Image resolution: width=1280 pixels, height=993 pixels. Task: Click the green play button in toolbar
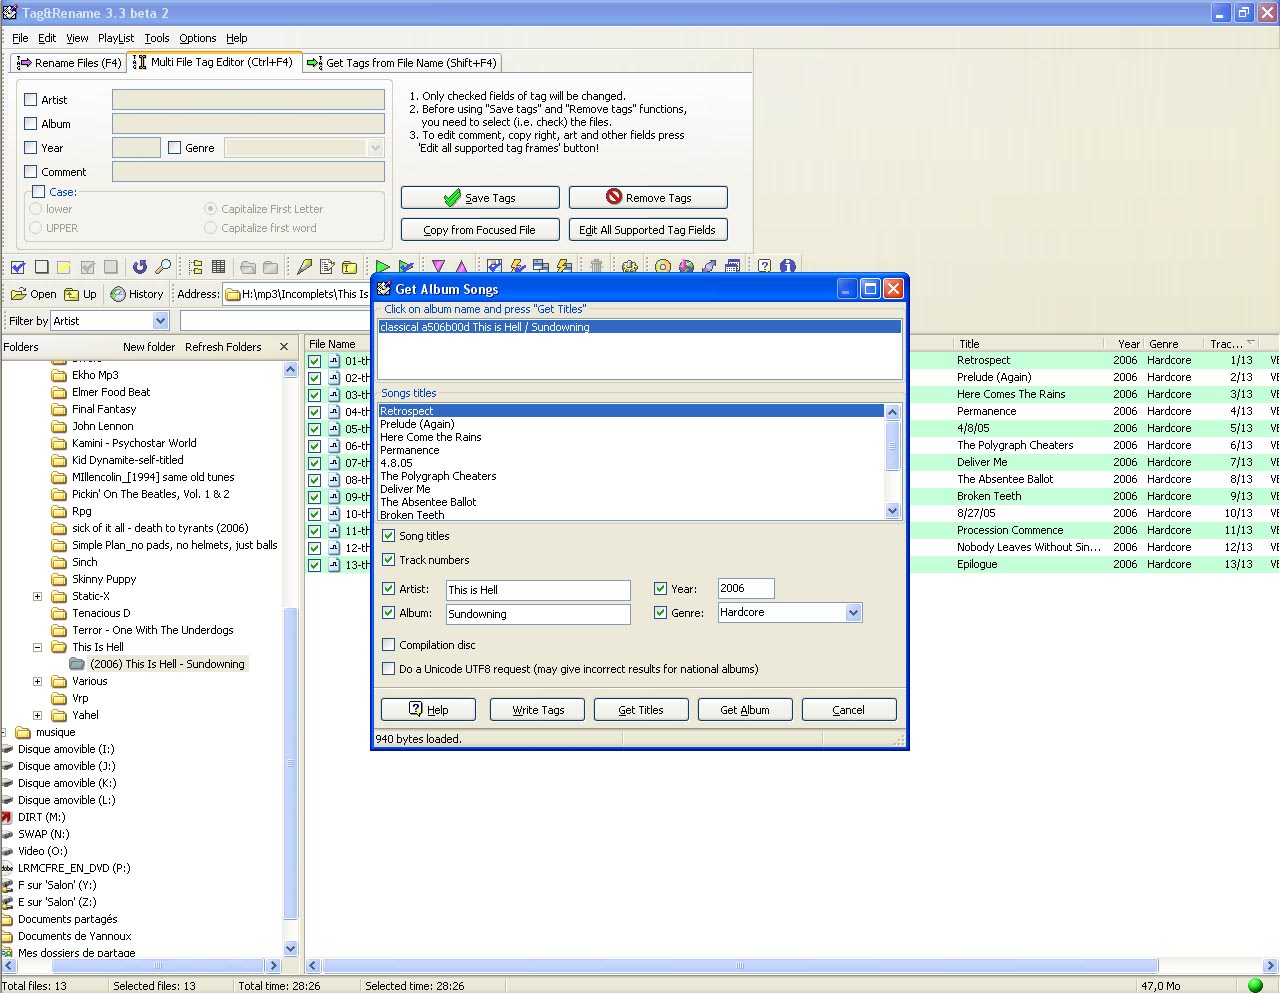click(383, 267)
